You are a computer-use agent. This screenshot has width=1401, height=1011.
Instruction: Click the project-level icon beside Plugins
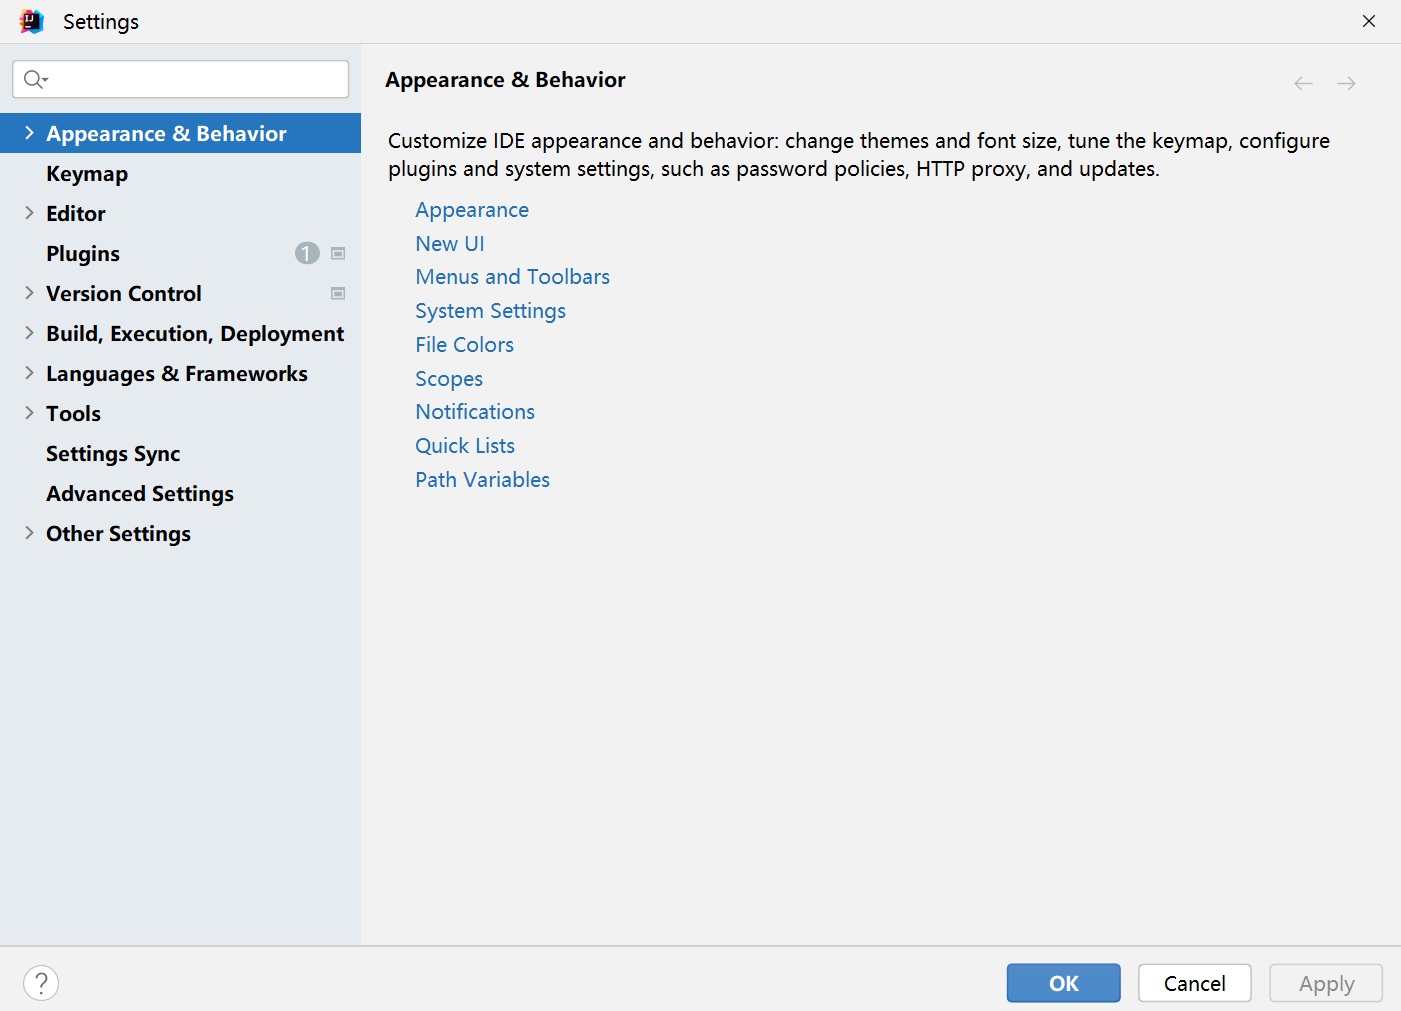(338, 254)
